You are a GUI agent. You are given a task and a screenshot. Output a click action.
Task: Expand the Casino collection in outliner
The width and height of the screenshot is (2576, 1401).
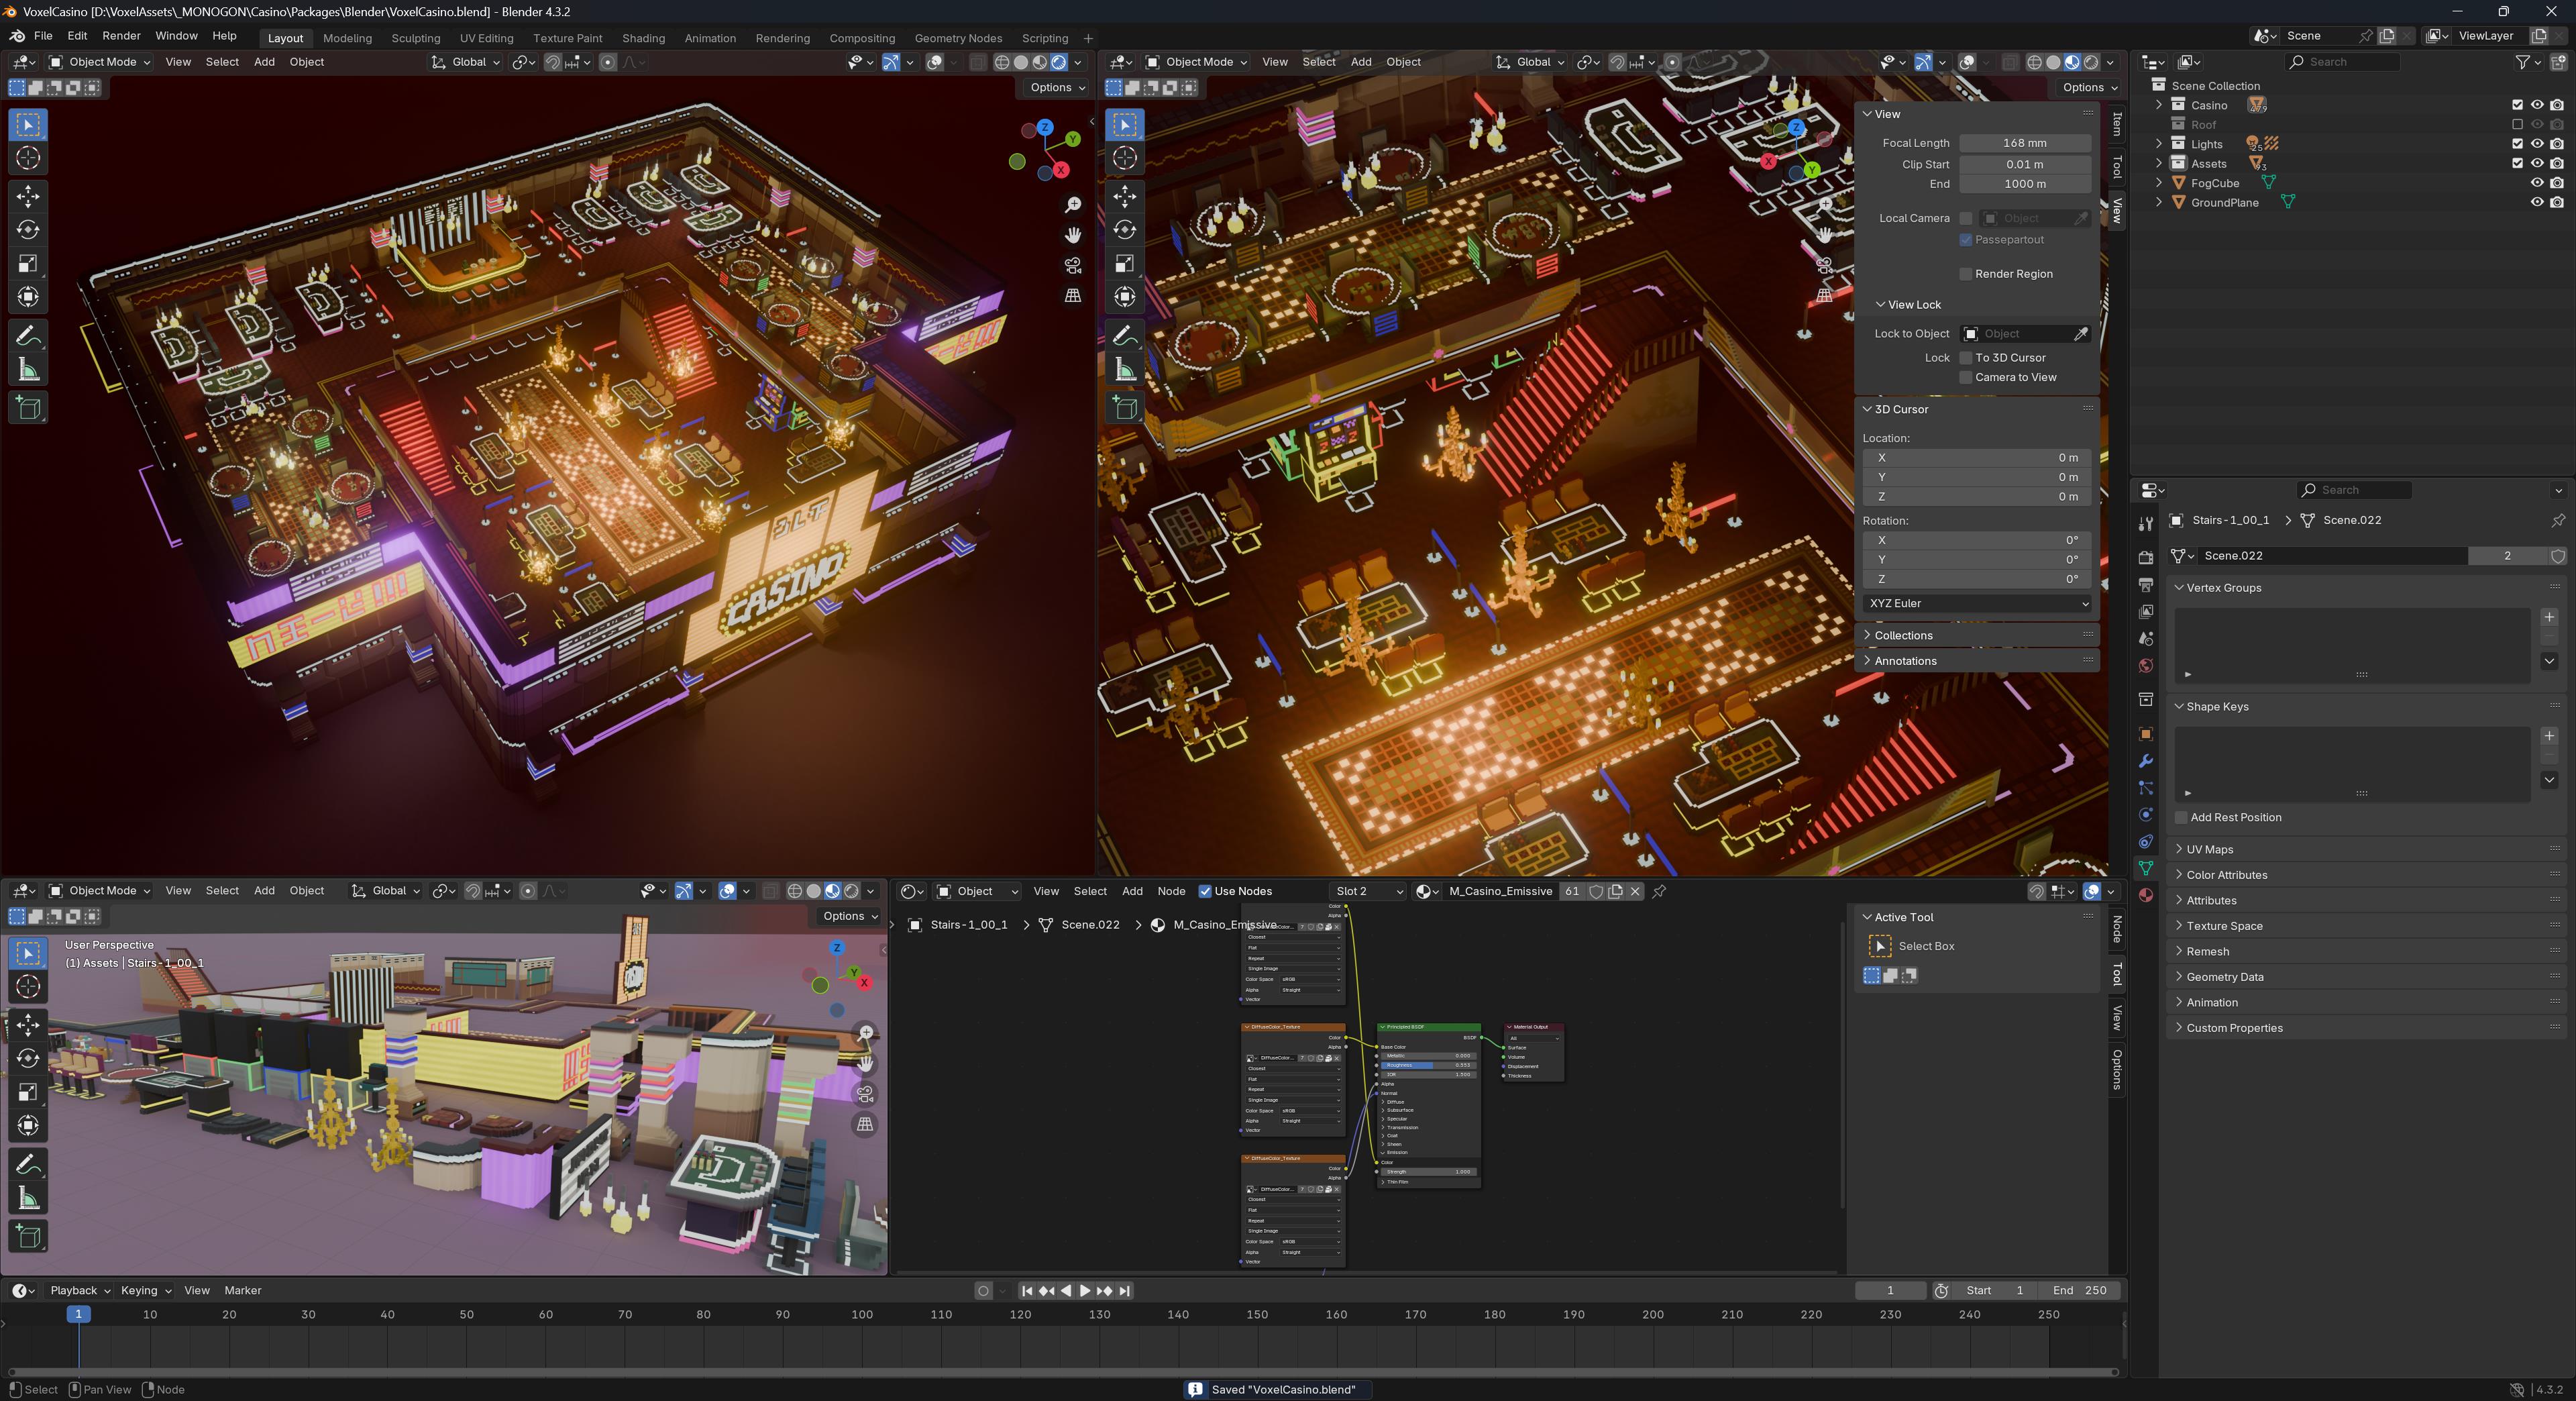pos(2159,105)
